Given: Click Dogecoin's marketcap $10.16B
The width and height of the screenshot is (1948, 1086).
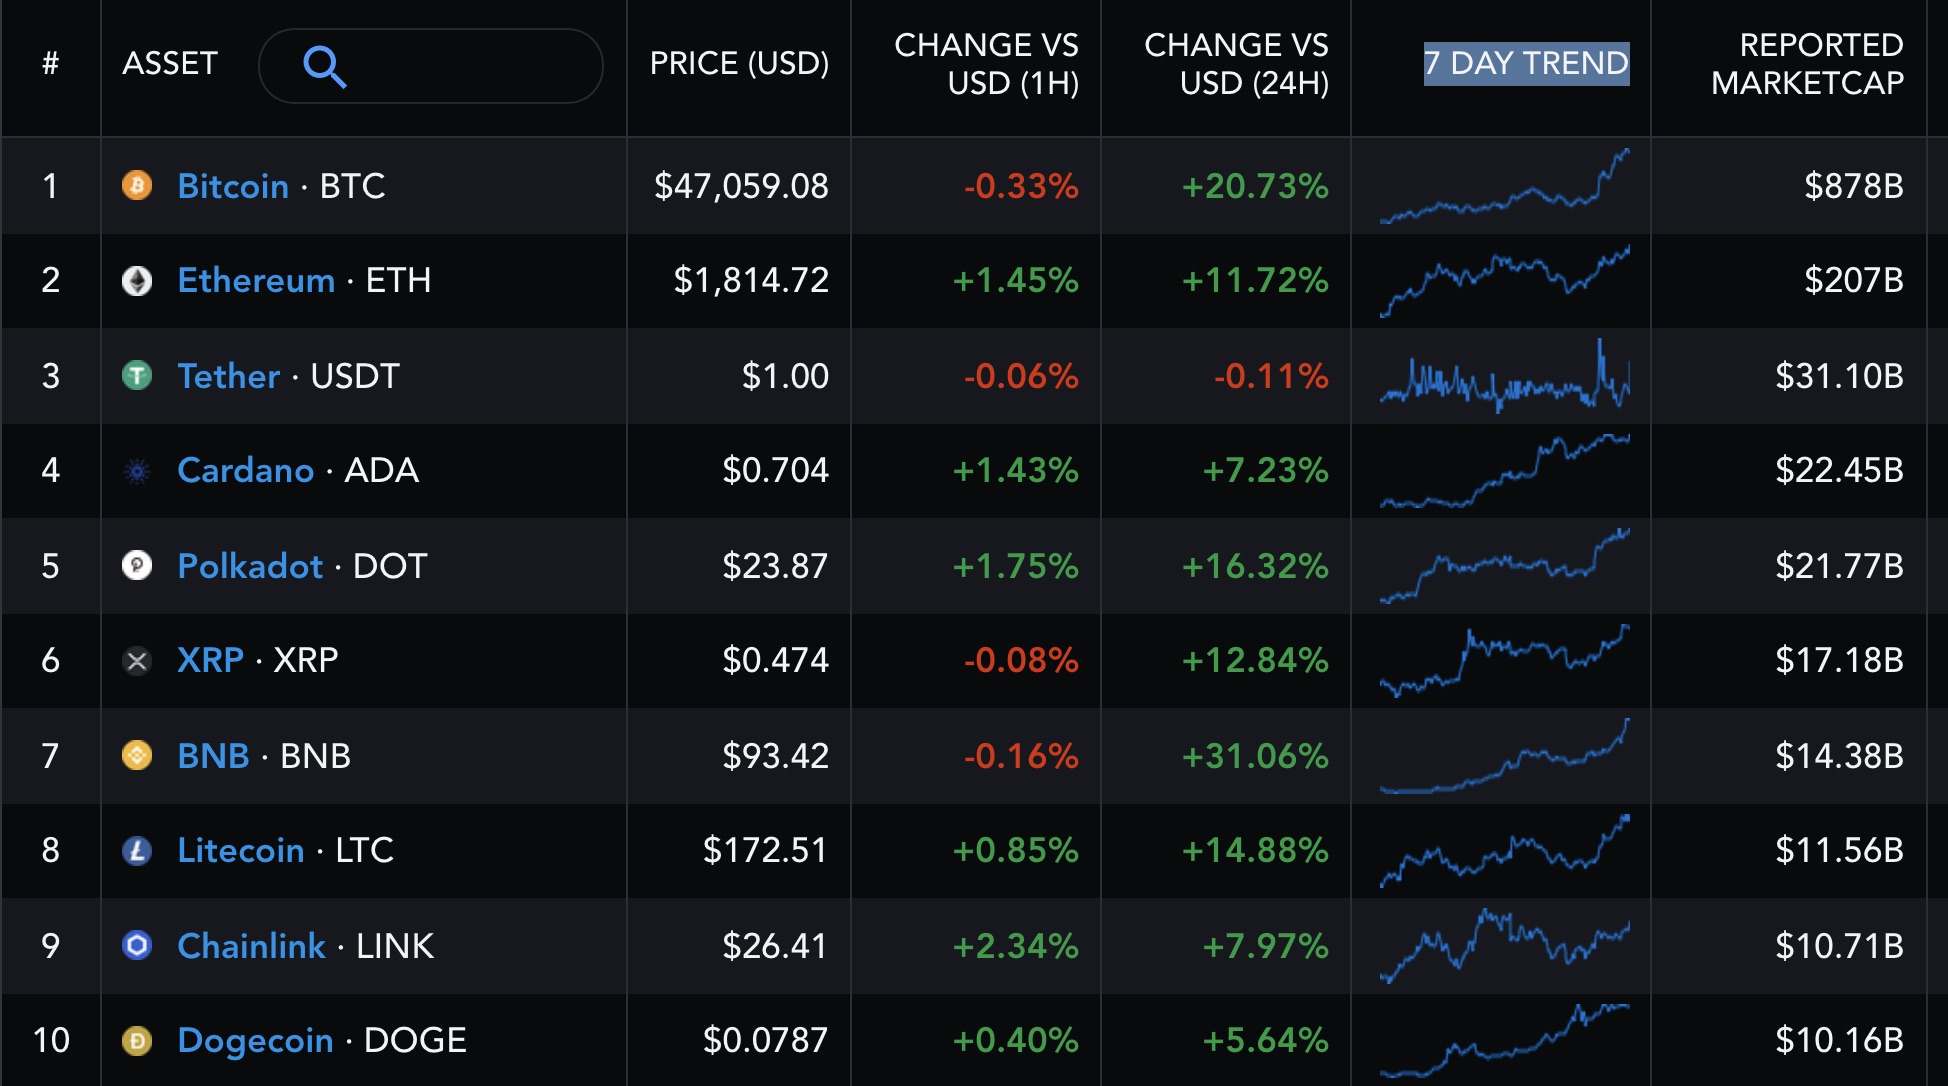Looking at the screenshot, I should (x=1839, y=1040).
